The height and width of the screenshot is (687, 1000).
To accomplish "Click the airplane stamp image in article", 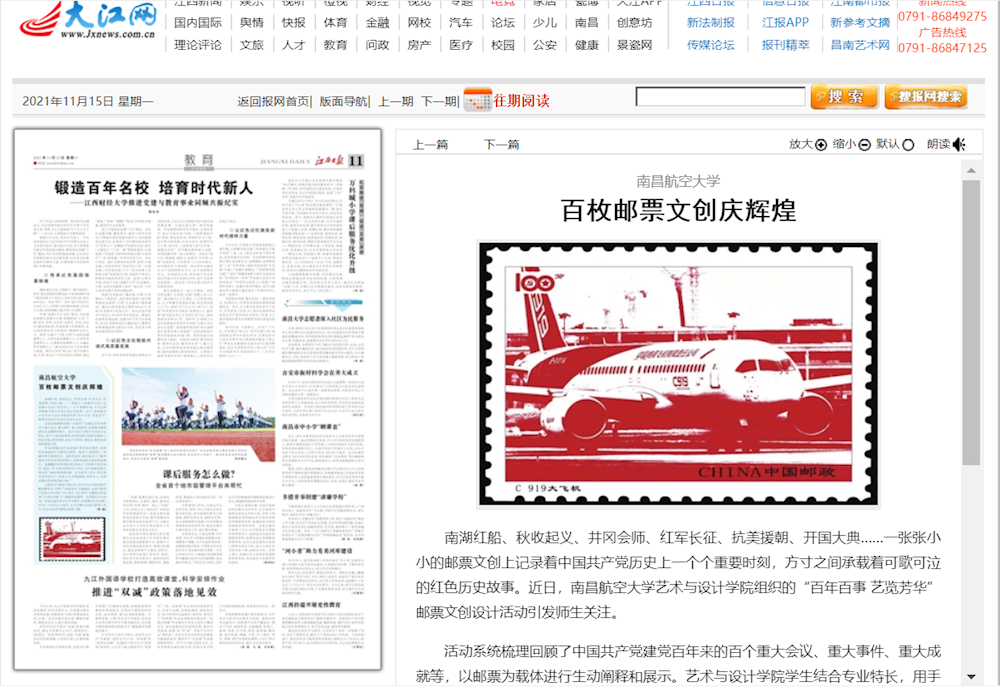I will [x=678, y=373].
